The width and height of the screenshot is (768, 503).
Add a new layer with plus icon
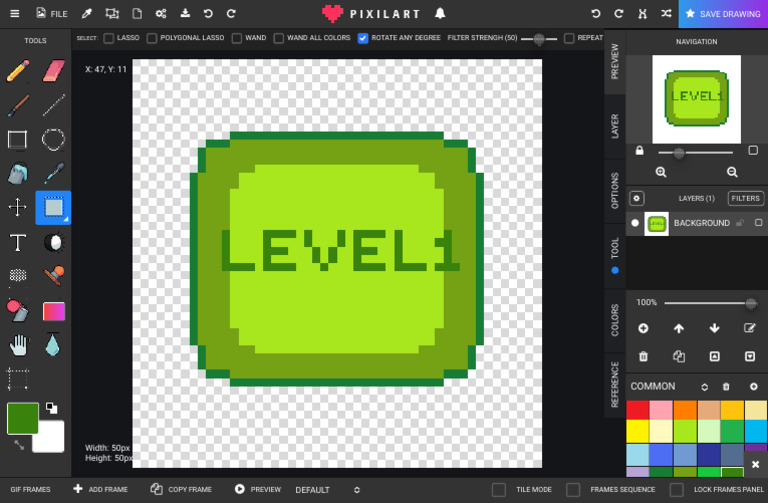[x=644, y=328]
